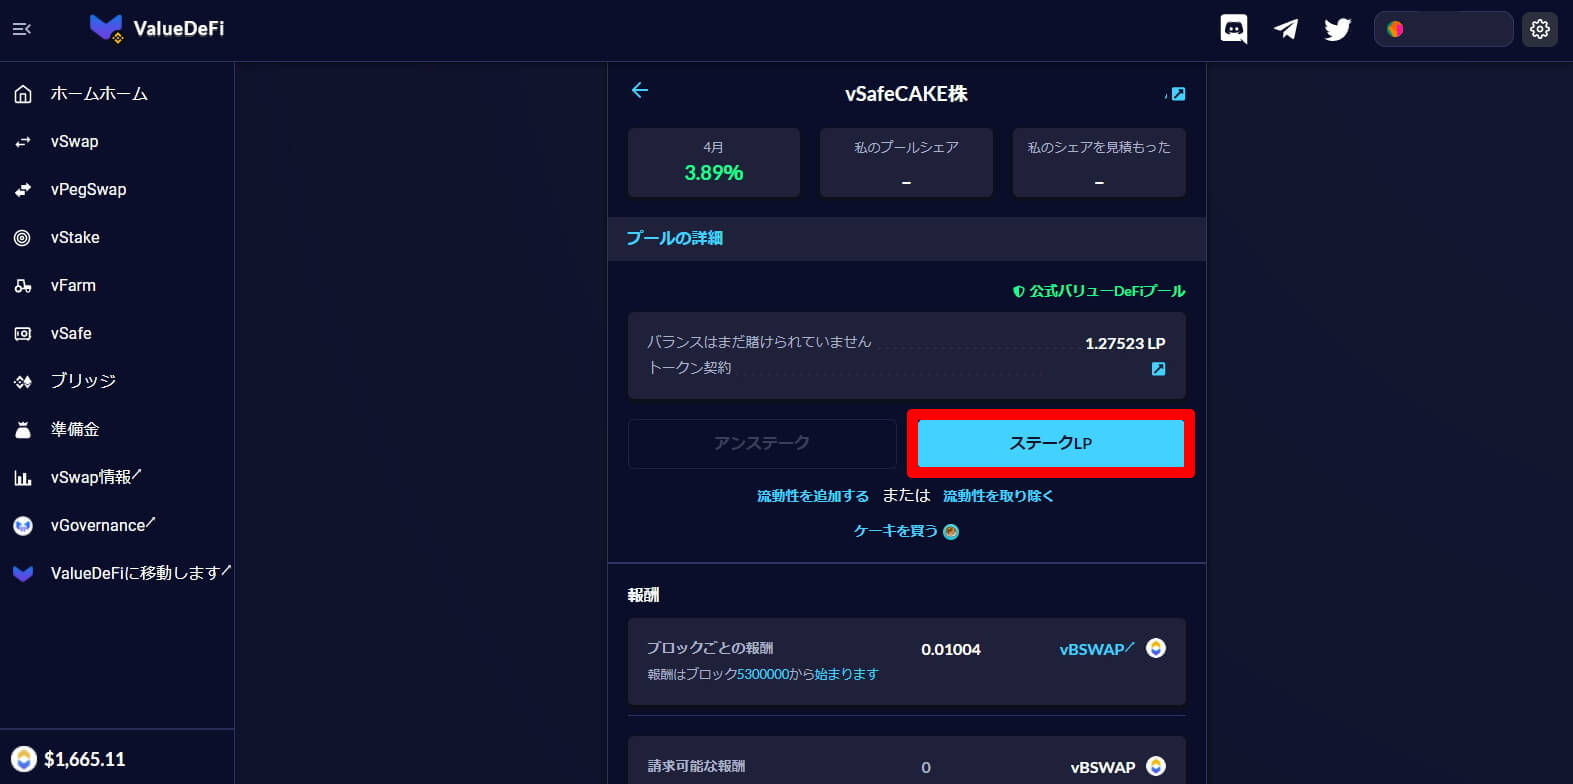Go back with the left arrow
Viewport: 1573px width, 784px height.
(x=640, y=91)
